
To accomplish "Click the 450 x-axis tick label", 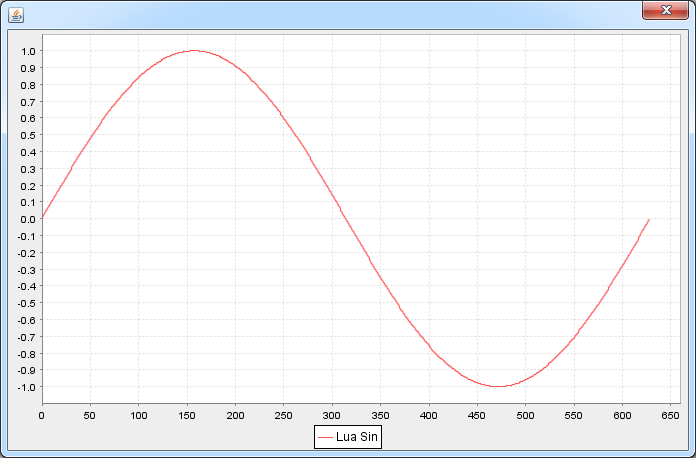I will [477, 416].
